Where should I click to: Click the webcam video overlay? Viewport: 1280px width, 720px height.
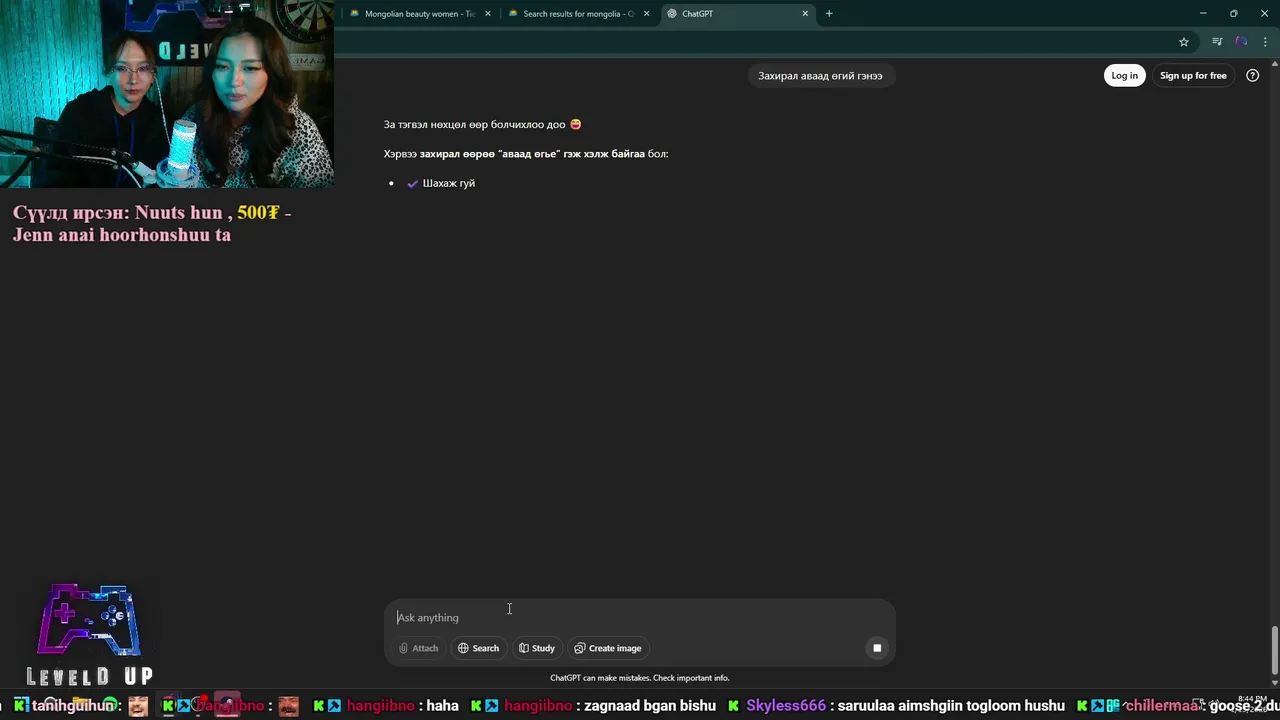(x=167, y=94)
